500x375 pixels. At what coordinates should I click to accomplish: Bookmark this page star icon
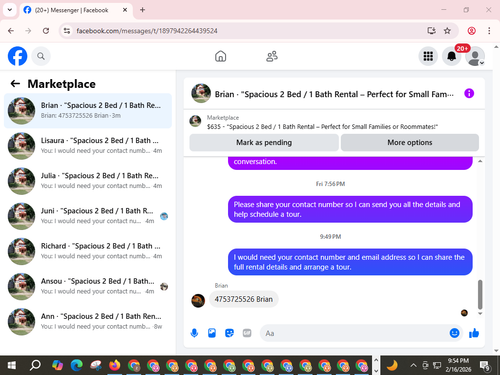[x=447, y=31]
